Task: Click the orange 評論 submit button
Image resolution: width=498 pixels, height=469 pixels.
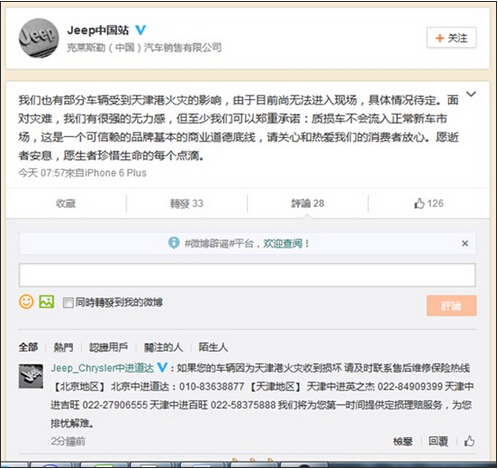Action: 451,305
